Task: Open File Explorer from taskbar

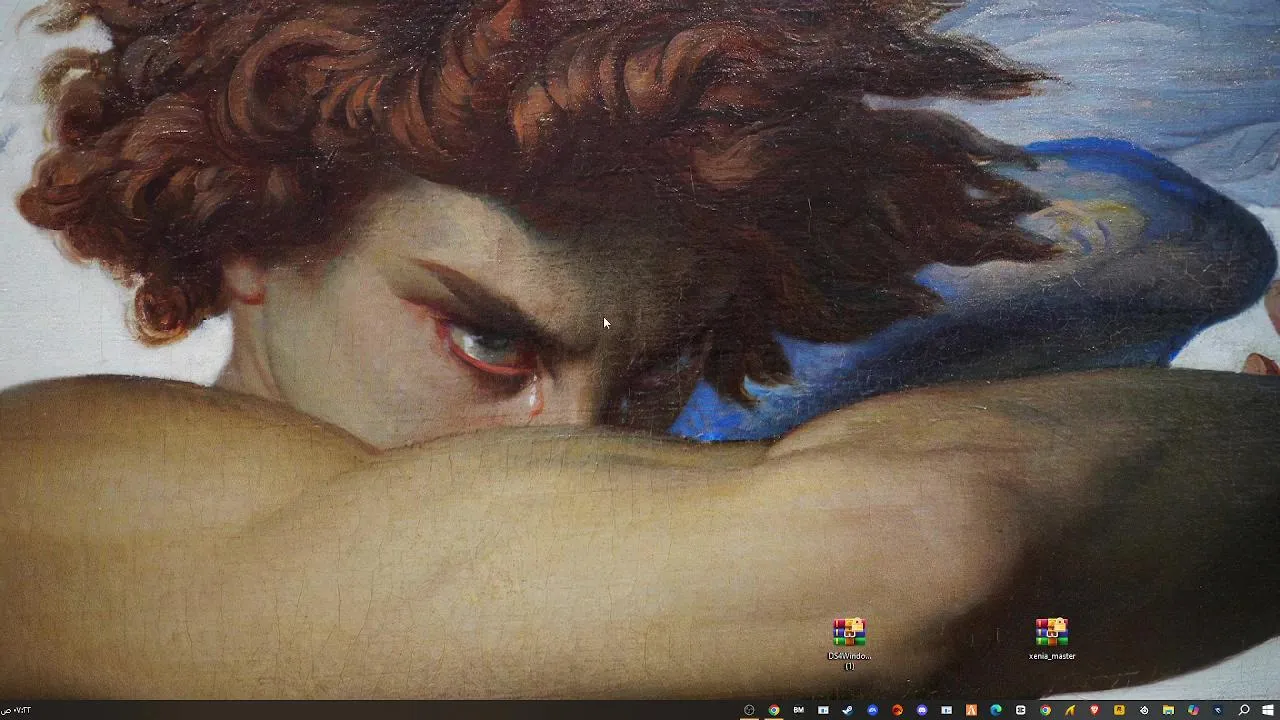Action: click(1168, 710)
